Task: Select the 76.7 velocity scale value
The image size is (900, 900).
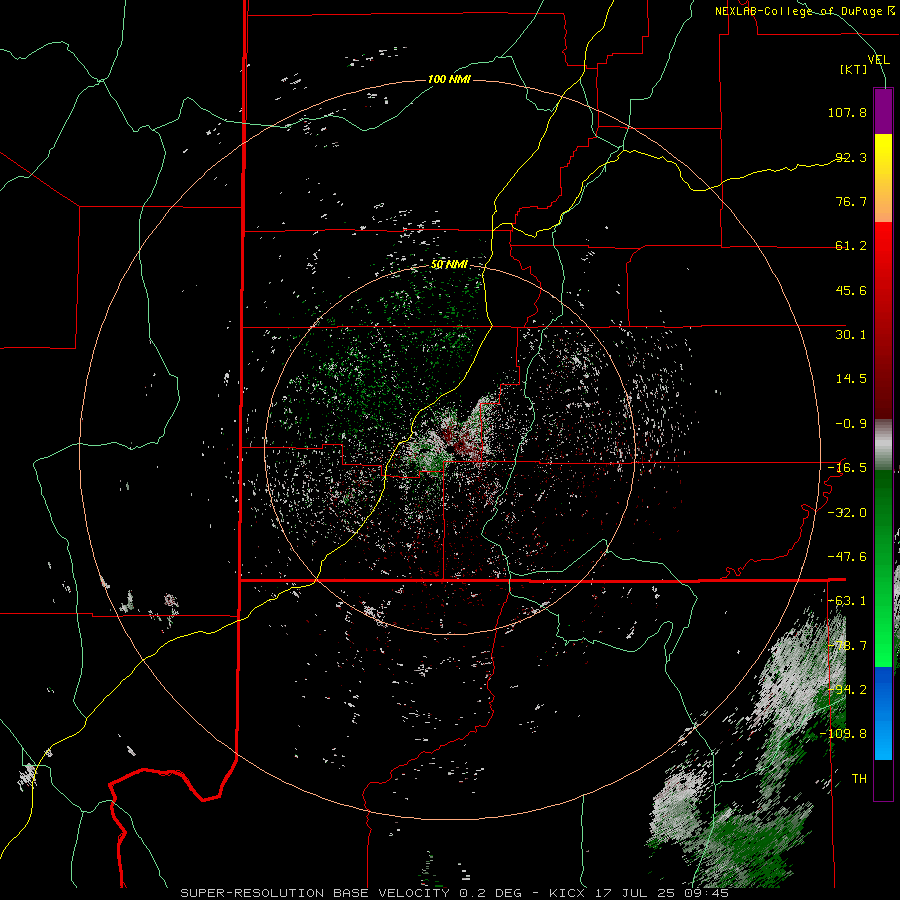Action: click(851, 201)
